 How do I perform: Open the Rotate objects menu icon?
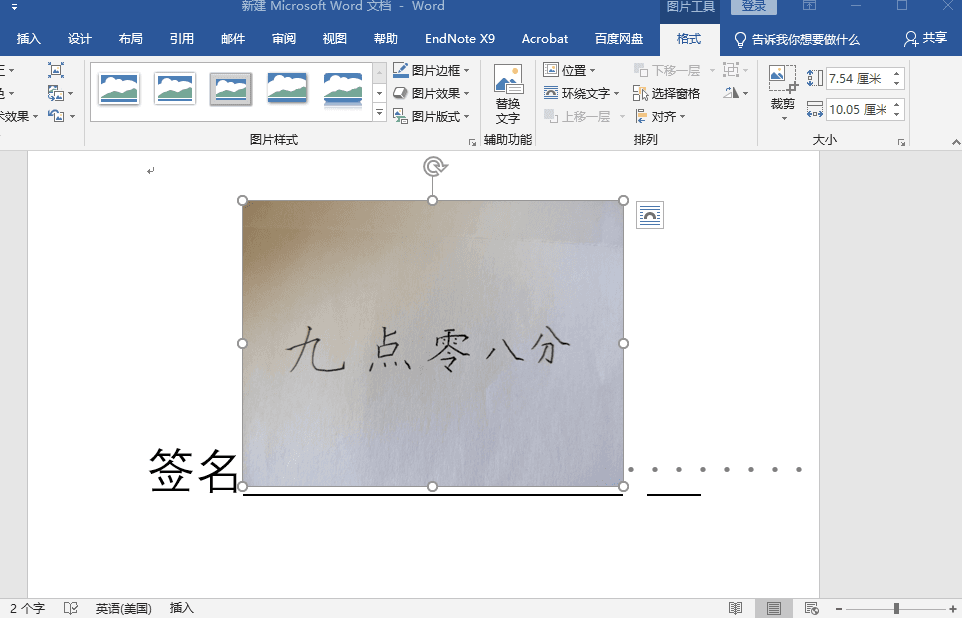731,93
